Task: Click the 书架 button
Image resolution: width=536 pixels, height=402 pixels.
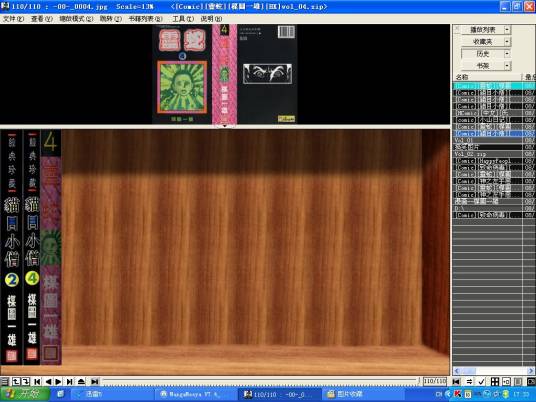Action: [x=482, y=66]
